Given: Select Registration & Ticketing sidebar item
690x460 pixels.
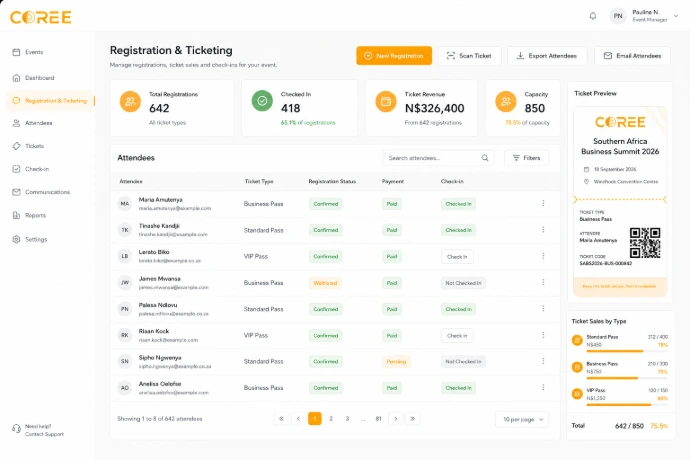Looking at the screenshot, I should coord(50,100).
